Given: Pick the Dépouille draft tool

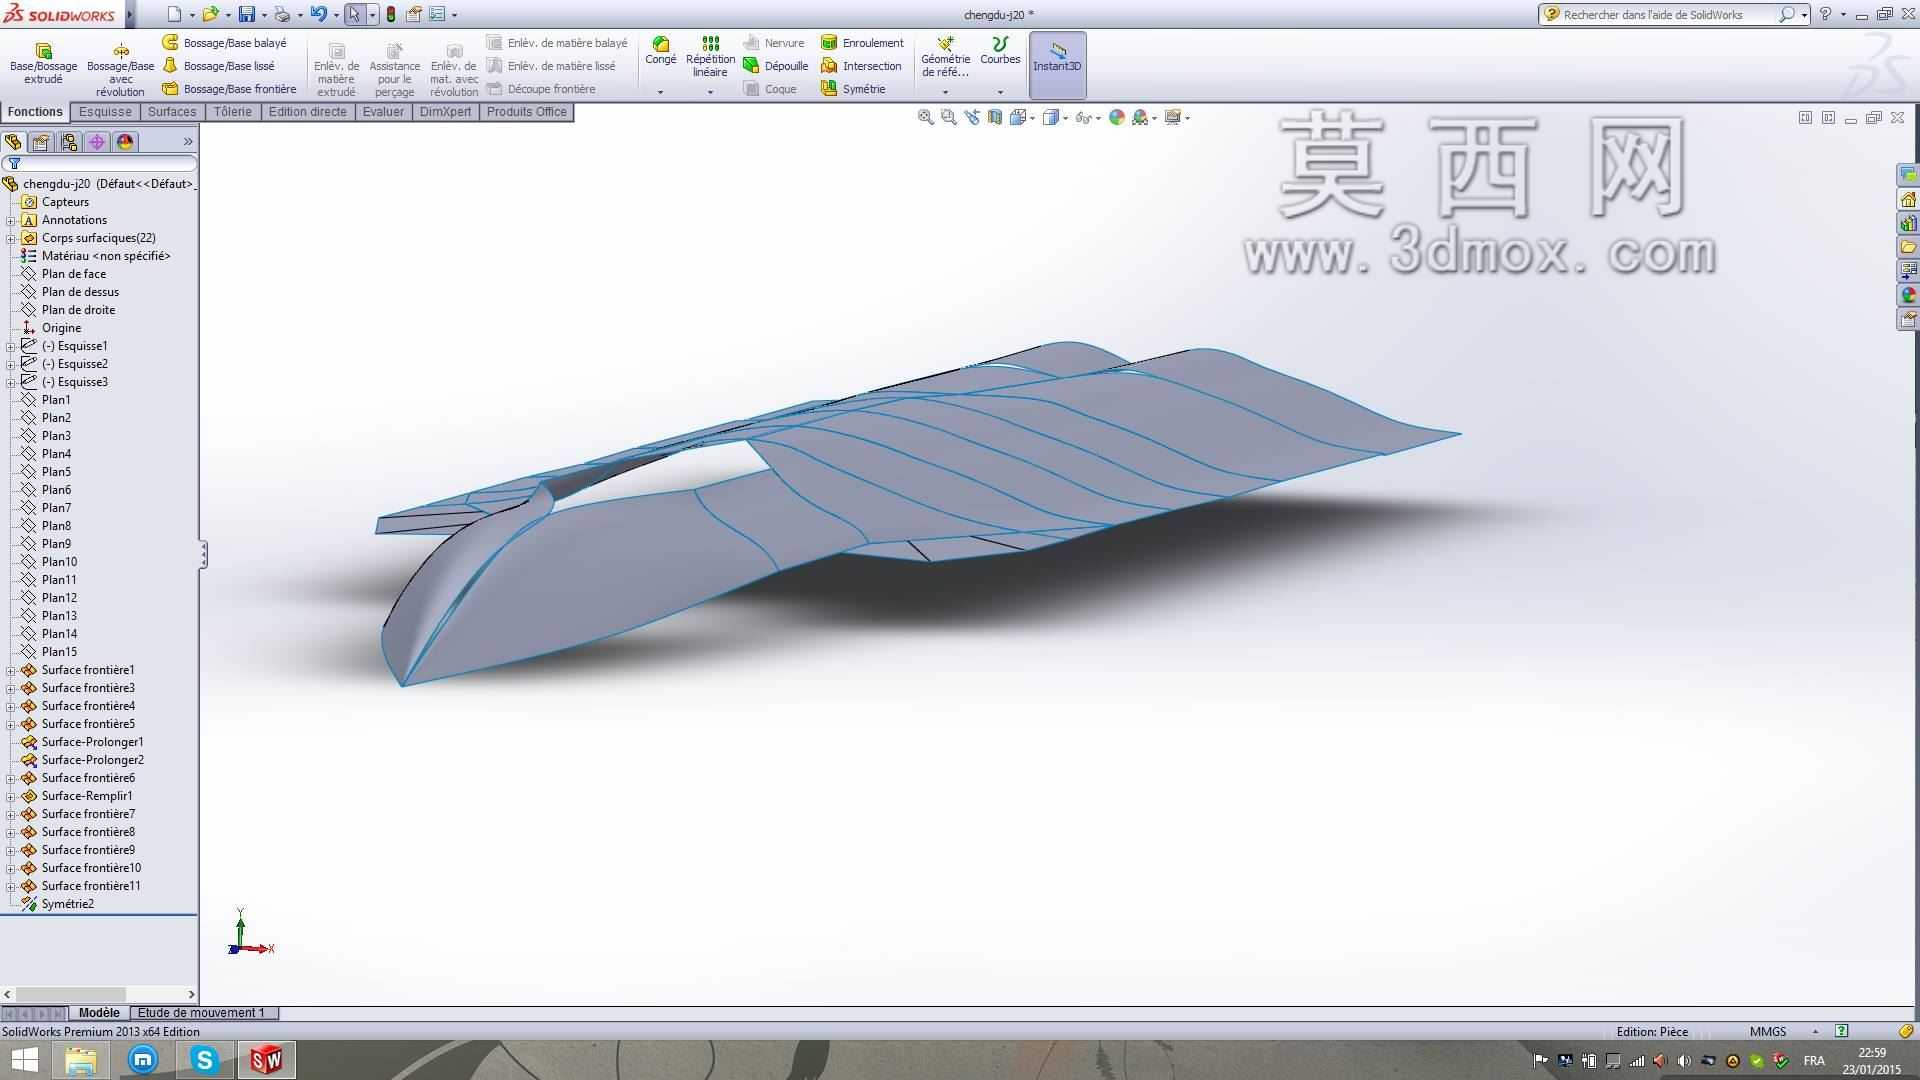Looking at the screenshot, I should pos(776,66).
